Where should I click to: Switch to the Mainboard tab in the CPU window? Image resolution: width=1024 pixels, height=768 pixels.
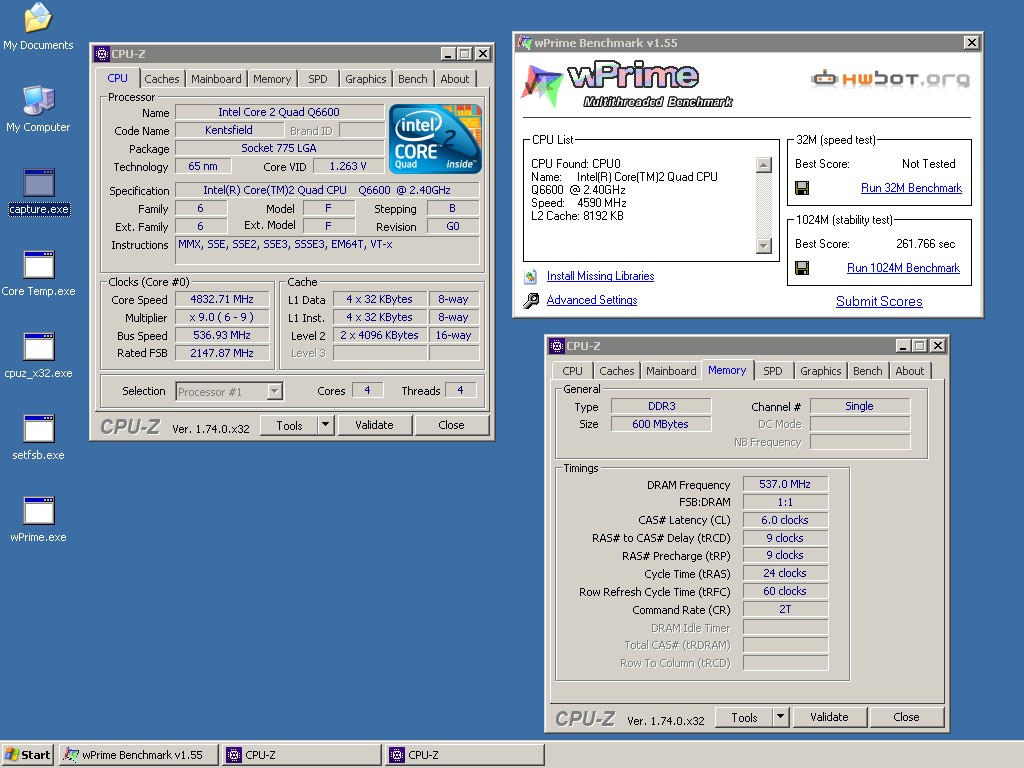[x=216, y=79]
